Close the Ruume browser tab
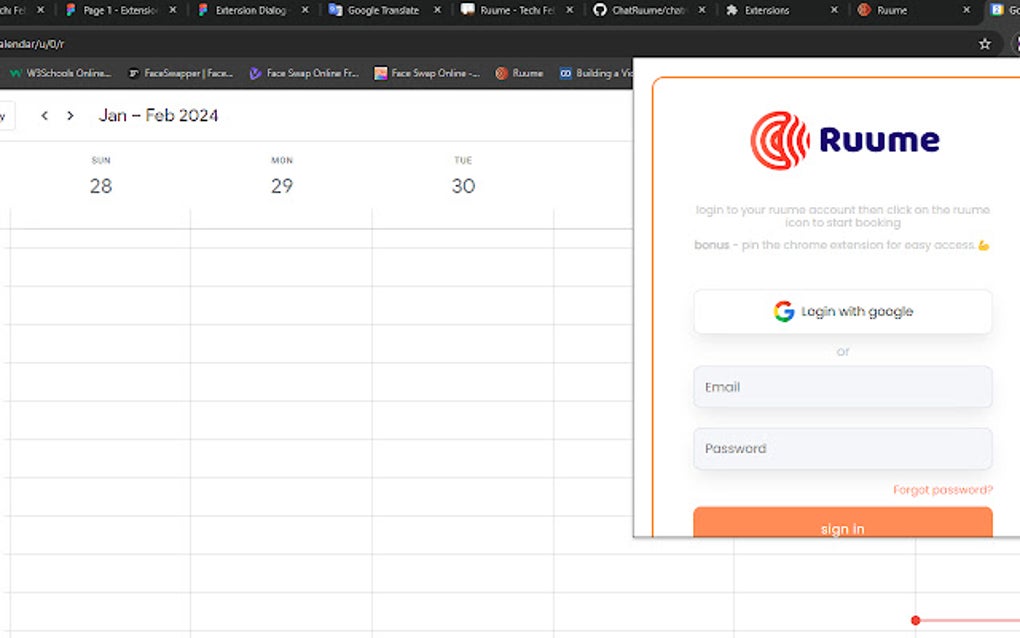 966,10
